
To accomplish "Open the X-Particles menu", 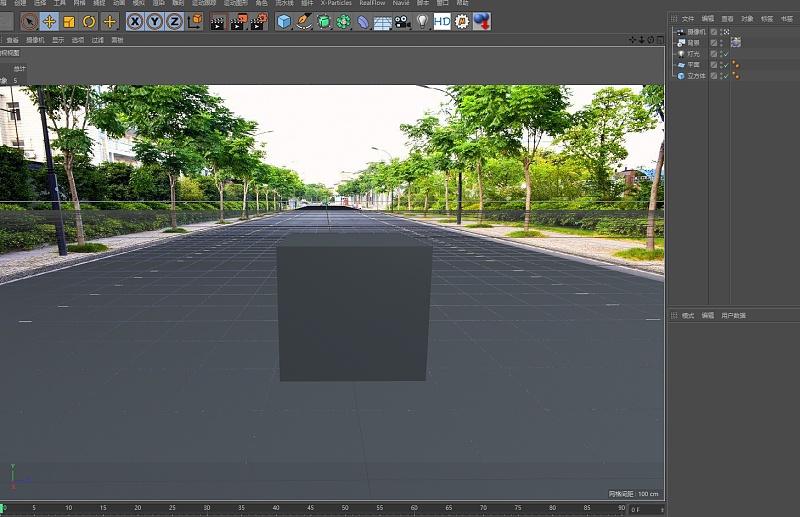I will point(336,3).
